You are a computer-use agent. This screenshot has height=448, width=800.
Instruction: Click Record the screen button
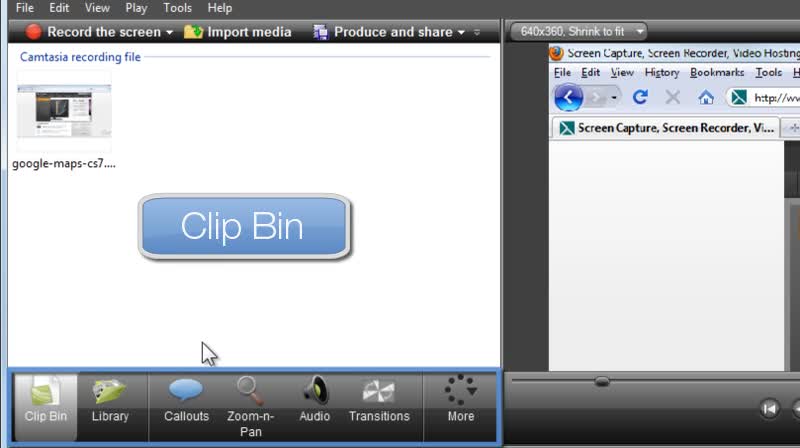[94, 32]
